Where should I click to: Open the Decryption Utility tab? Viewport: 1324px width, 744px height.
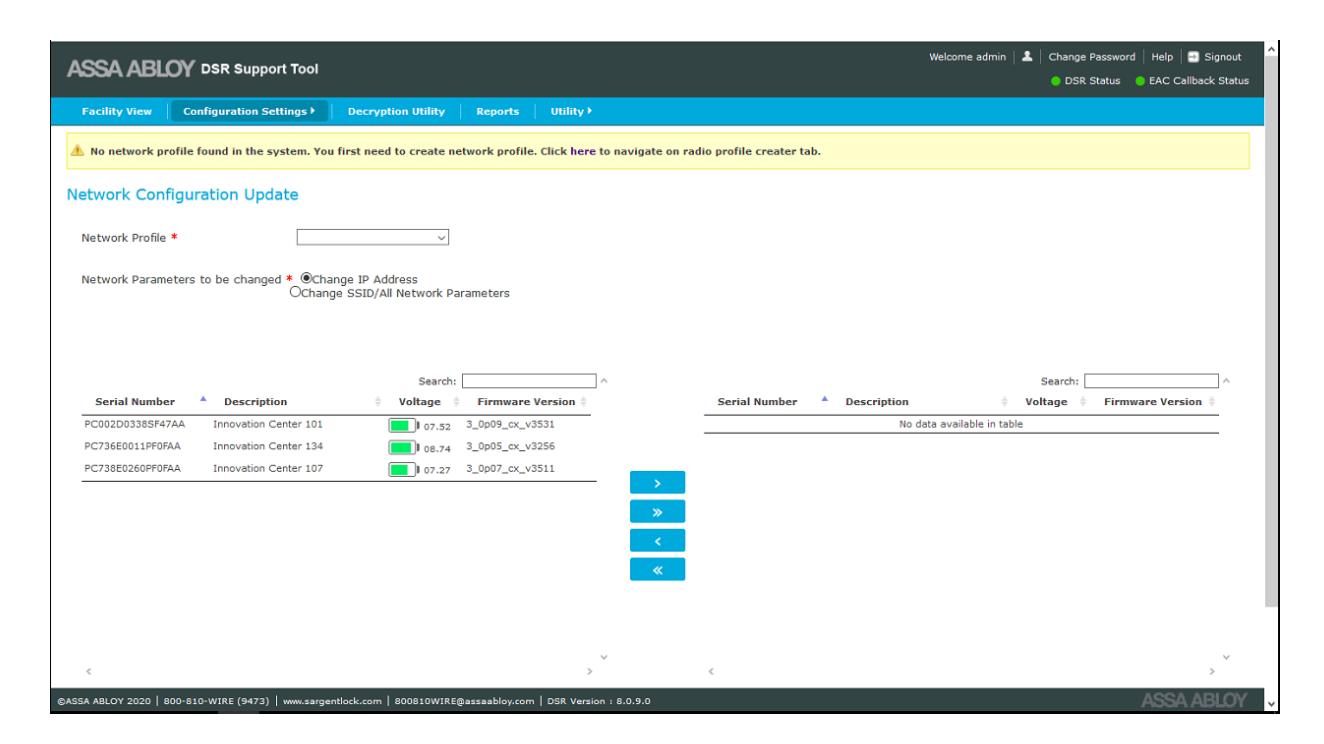pos(396,111)
